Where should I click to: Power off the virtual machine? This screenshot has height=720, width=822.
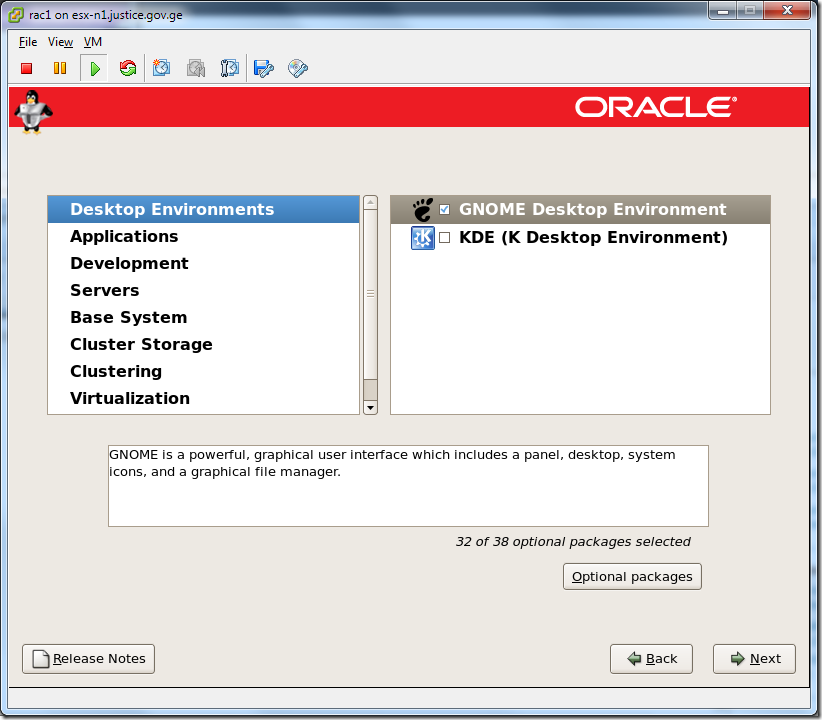[26, 68]
